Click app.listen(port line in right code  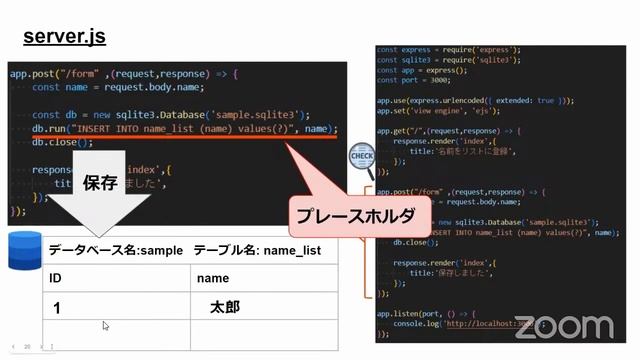426,314
